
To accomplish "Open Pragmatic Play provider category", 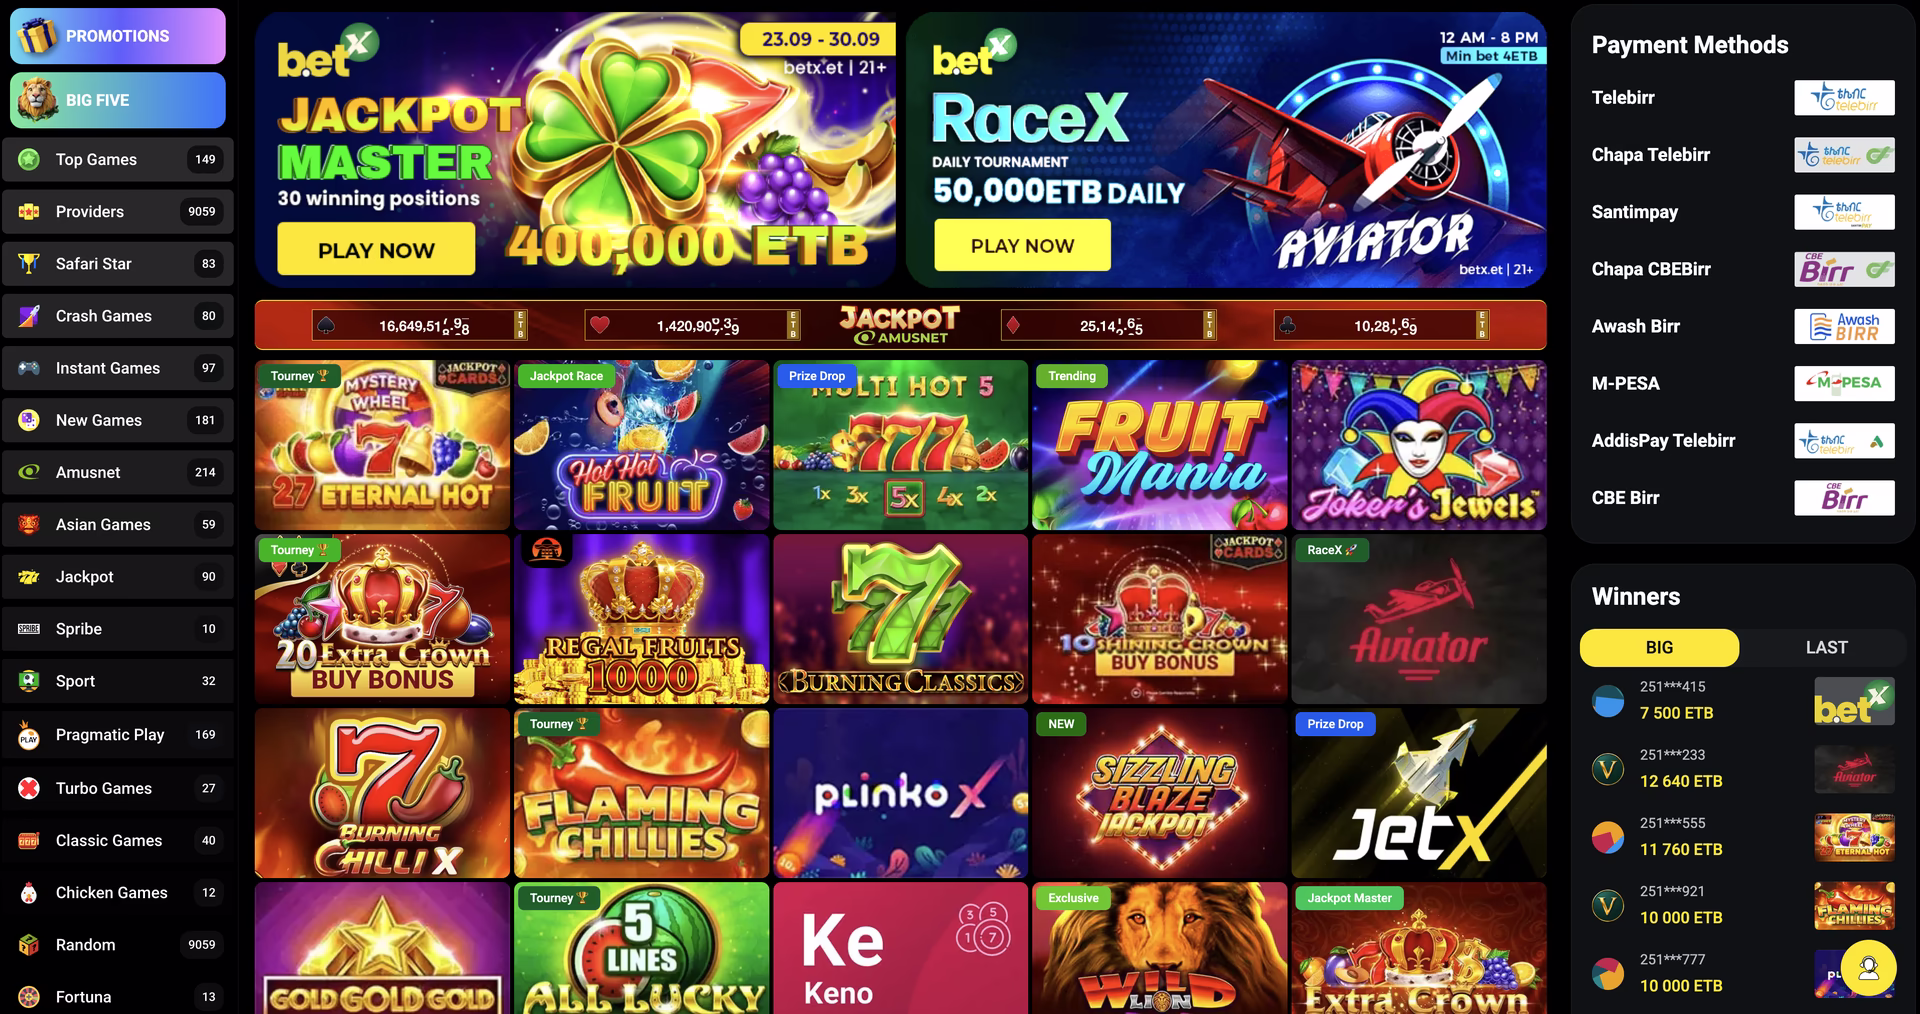I will (118, 735).
